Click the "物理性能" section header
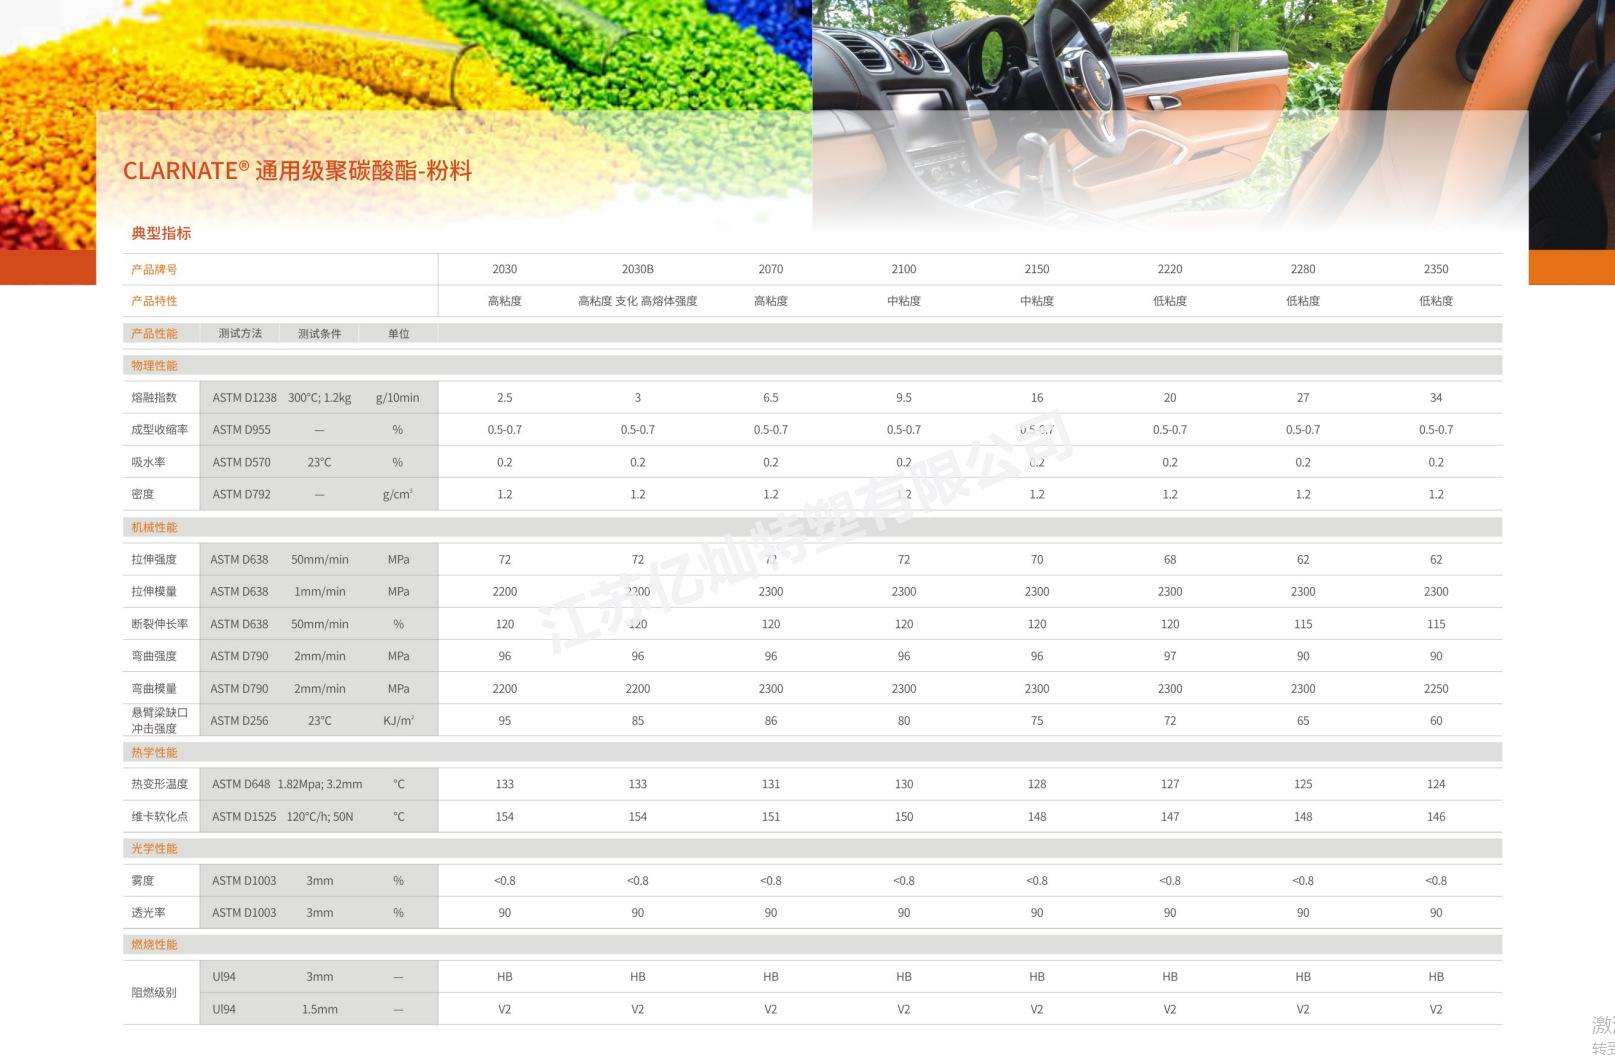 pos(154,366)
